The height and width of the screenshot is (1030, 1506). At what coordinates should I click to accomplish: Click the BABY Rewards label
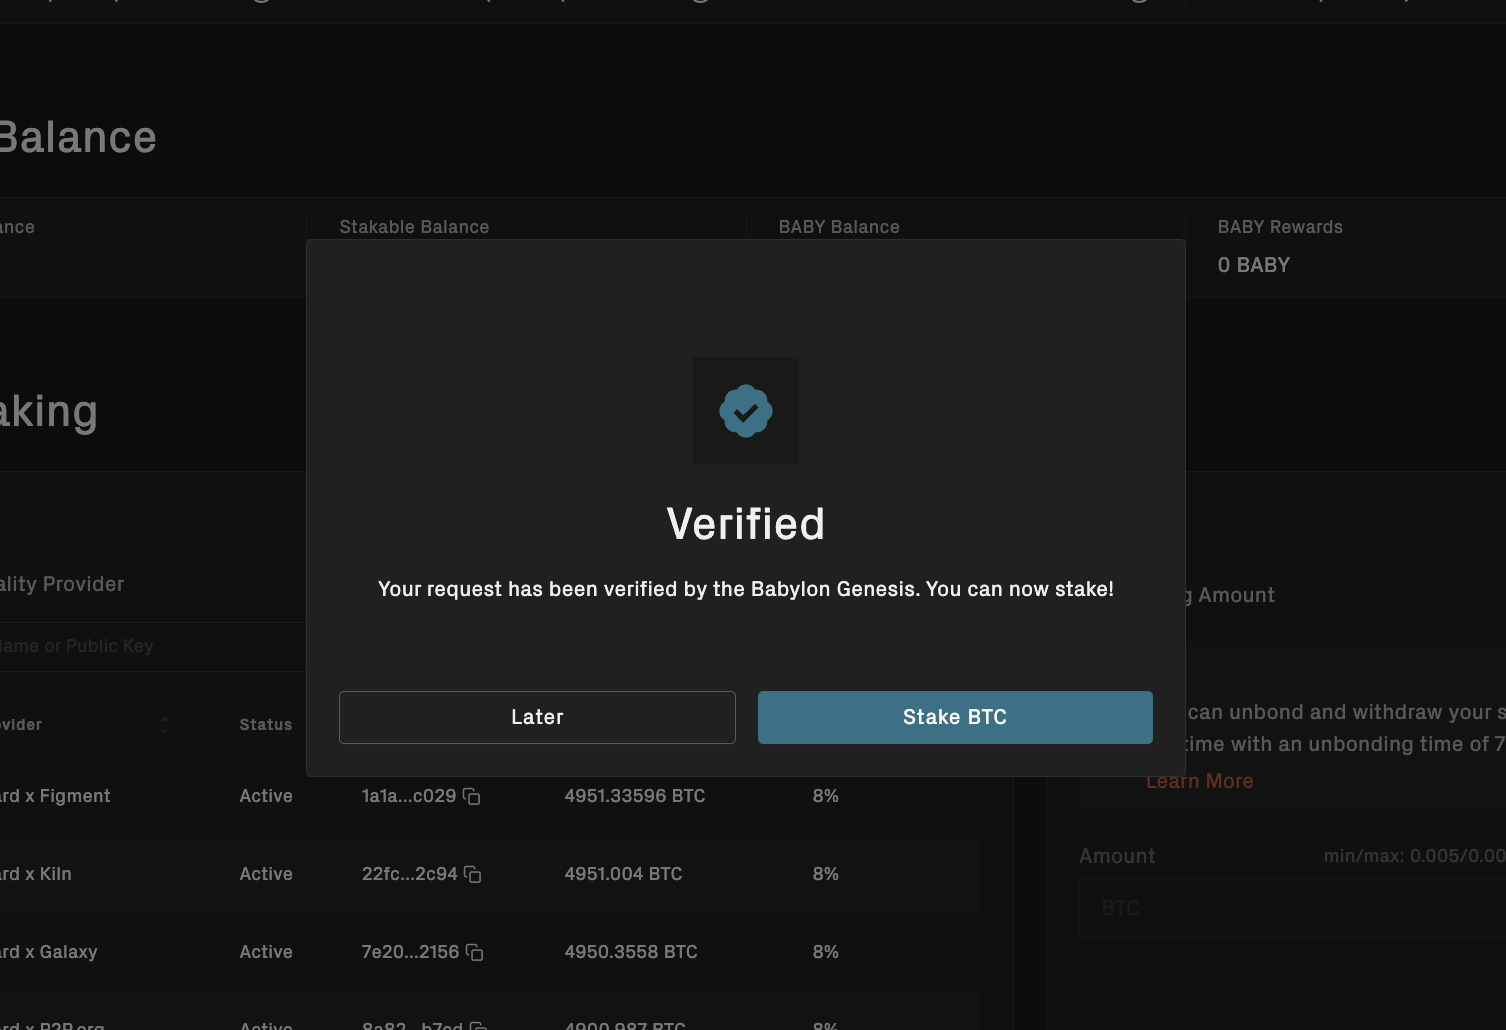[x=1280, y=227]
